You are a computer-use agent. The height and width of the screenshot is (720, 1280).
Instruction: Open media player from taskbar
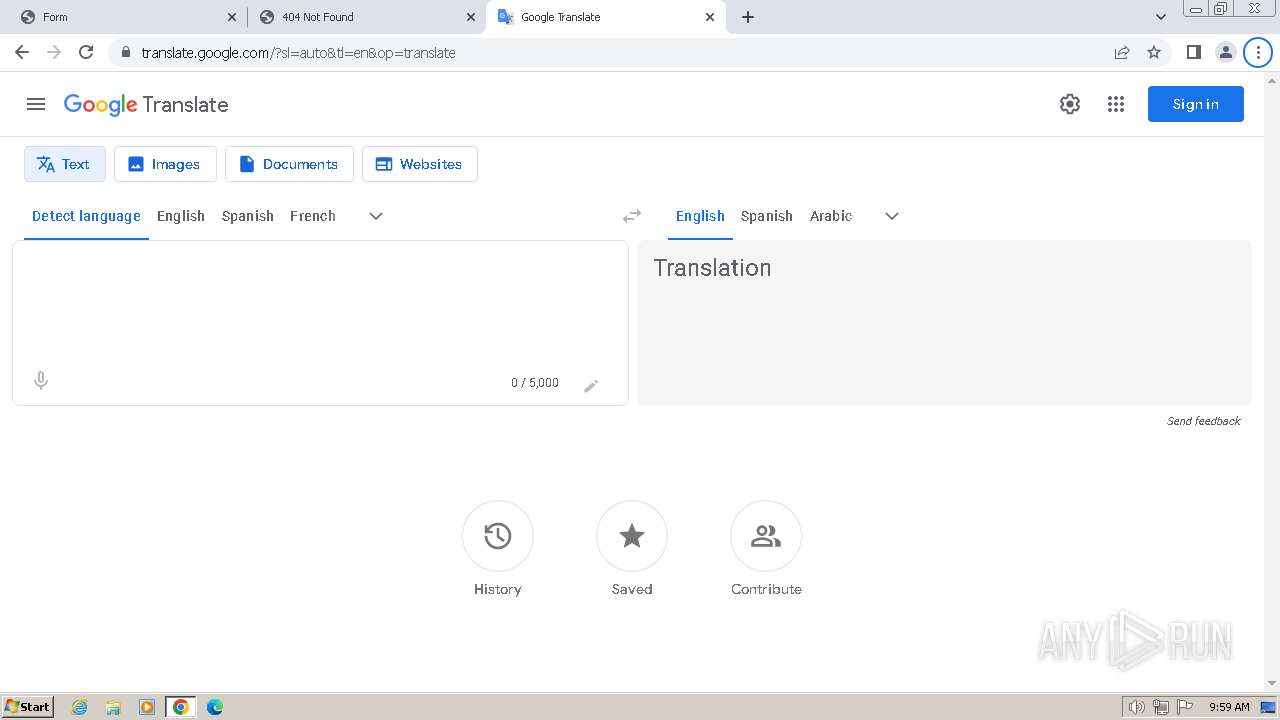(x=147, y=707)
